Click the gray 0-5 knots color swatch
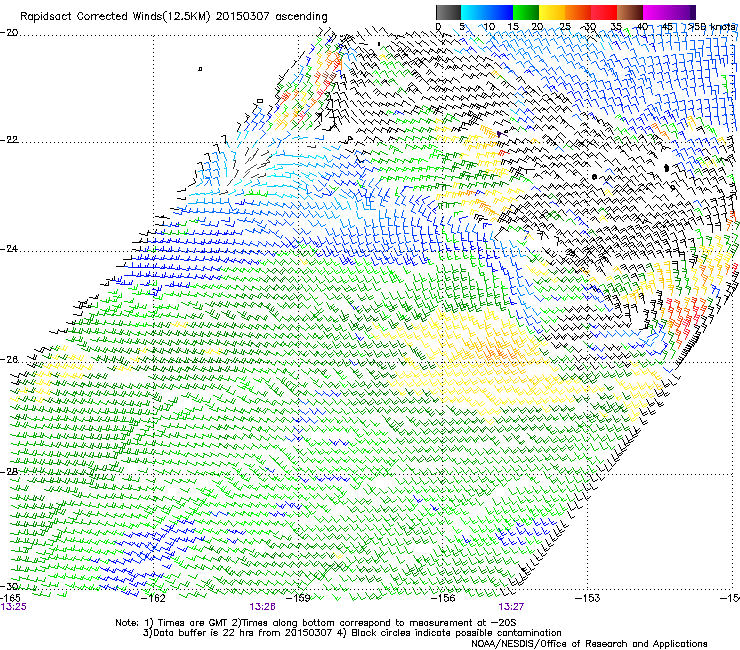 [448, 12]
